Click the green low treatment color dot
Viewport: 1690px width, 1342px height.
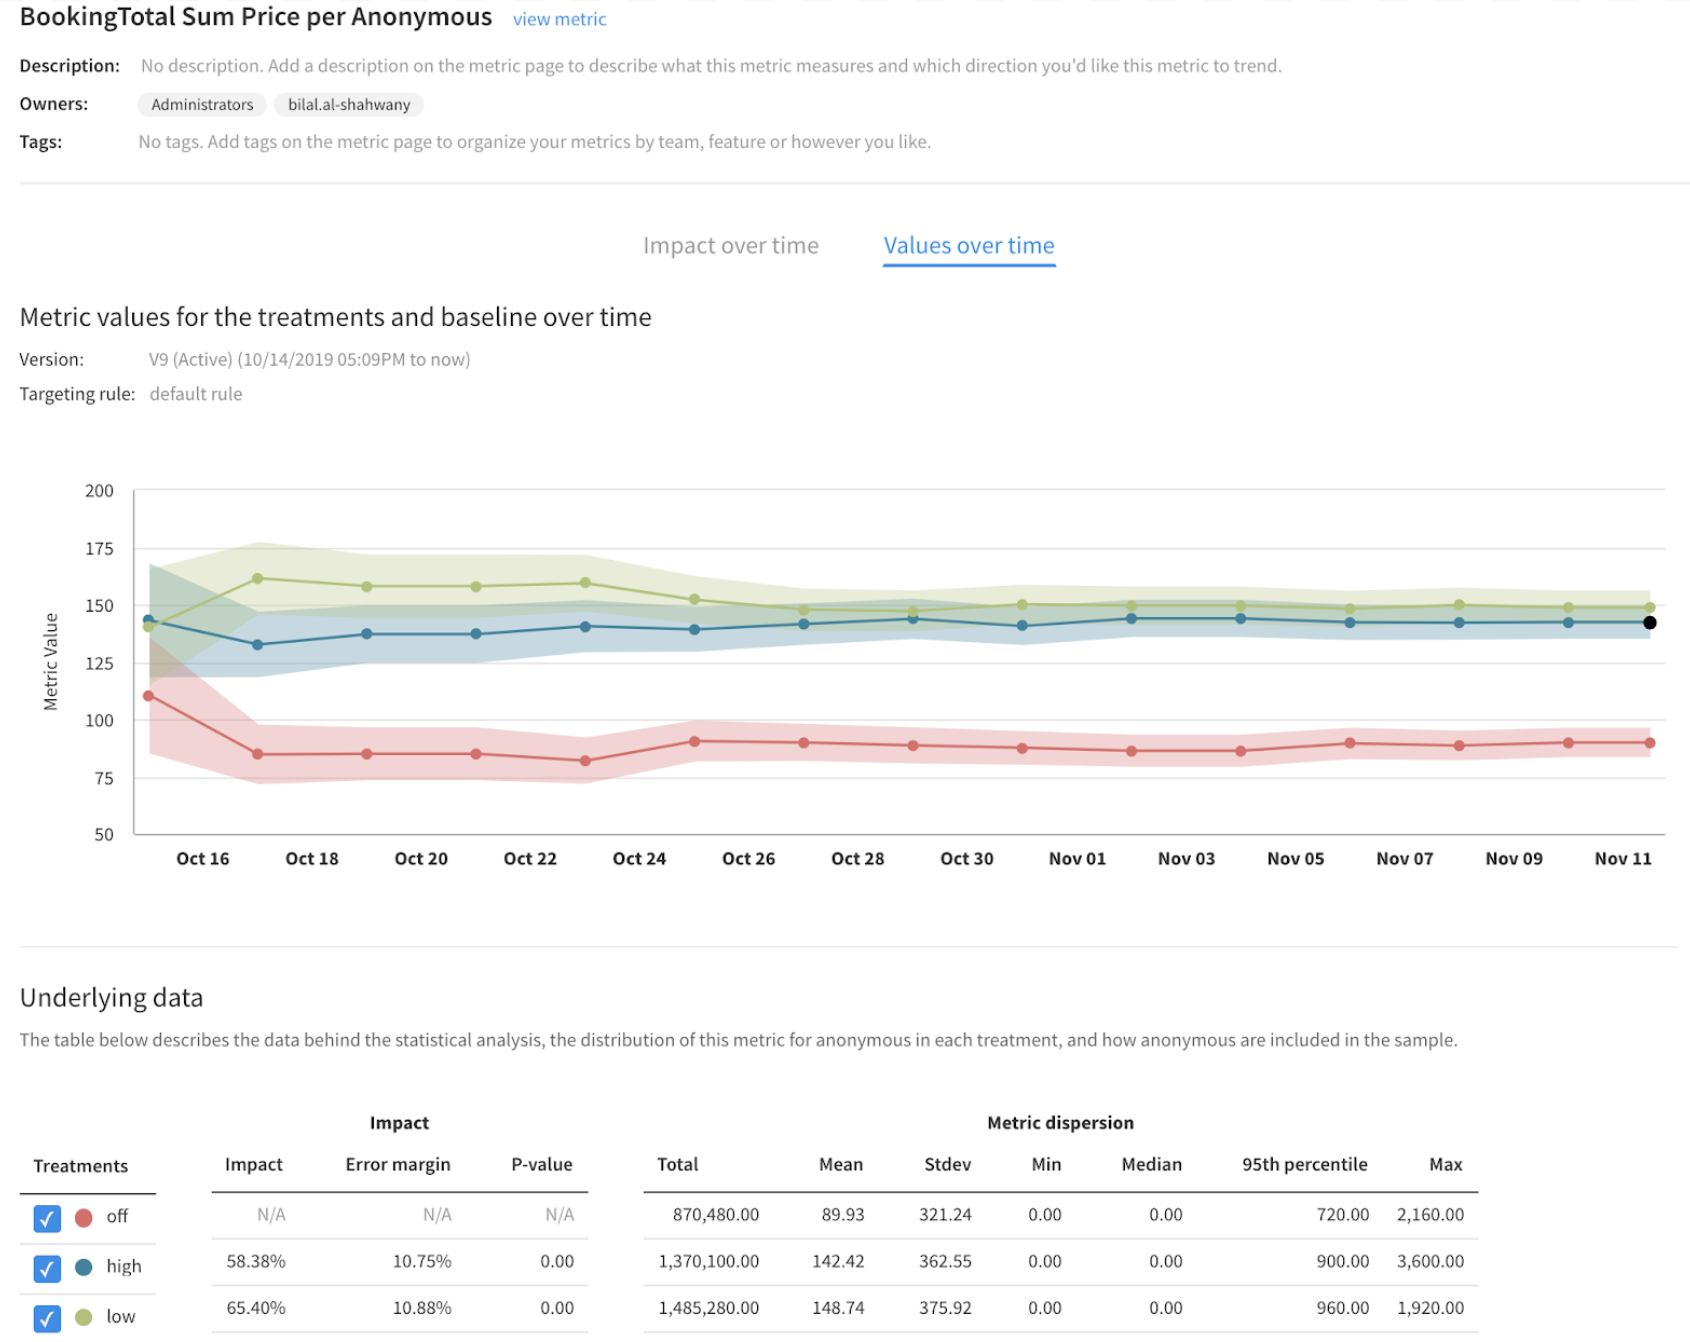click(84, 1317)
